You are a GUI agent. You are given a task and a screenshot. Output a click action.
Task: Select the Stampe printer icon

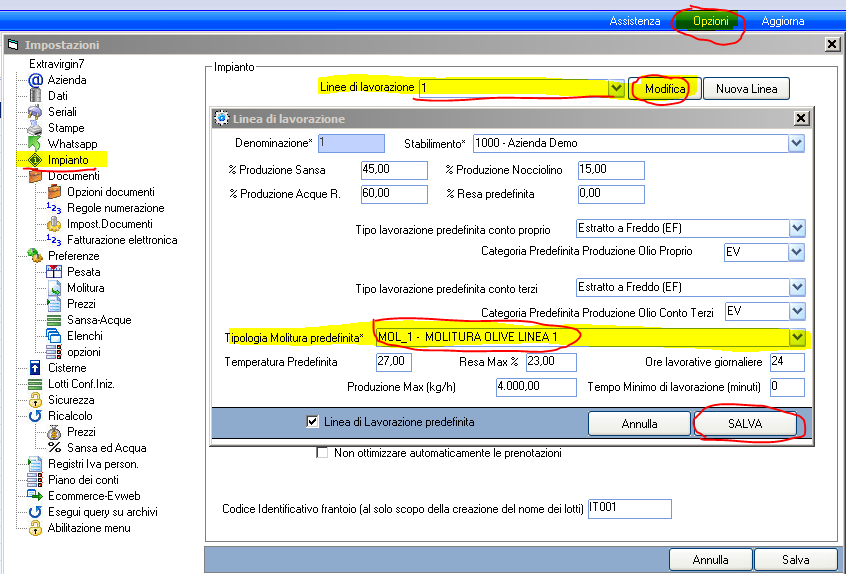click(35, 128)
